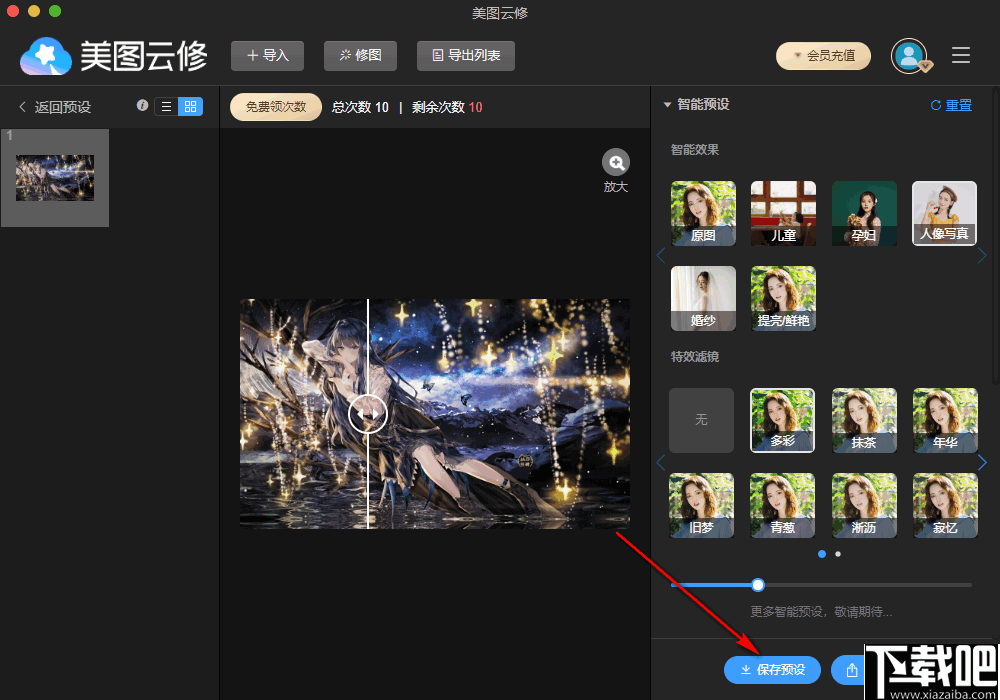The image size is (1000, 700).
Task: Apply the 旧梦 filter
Action: 702,506
